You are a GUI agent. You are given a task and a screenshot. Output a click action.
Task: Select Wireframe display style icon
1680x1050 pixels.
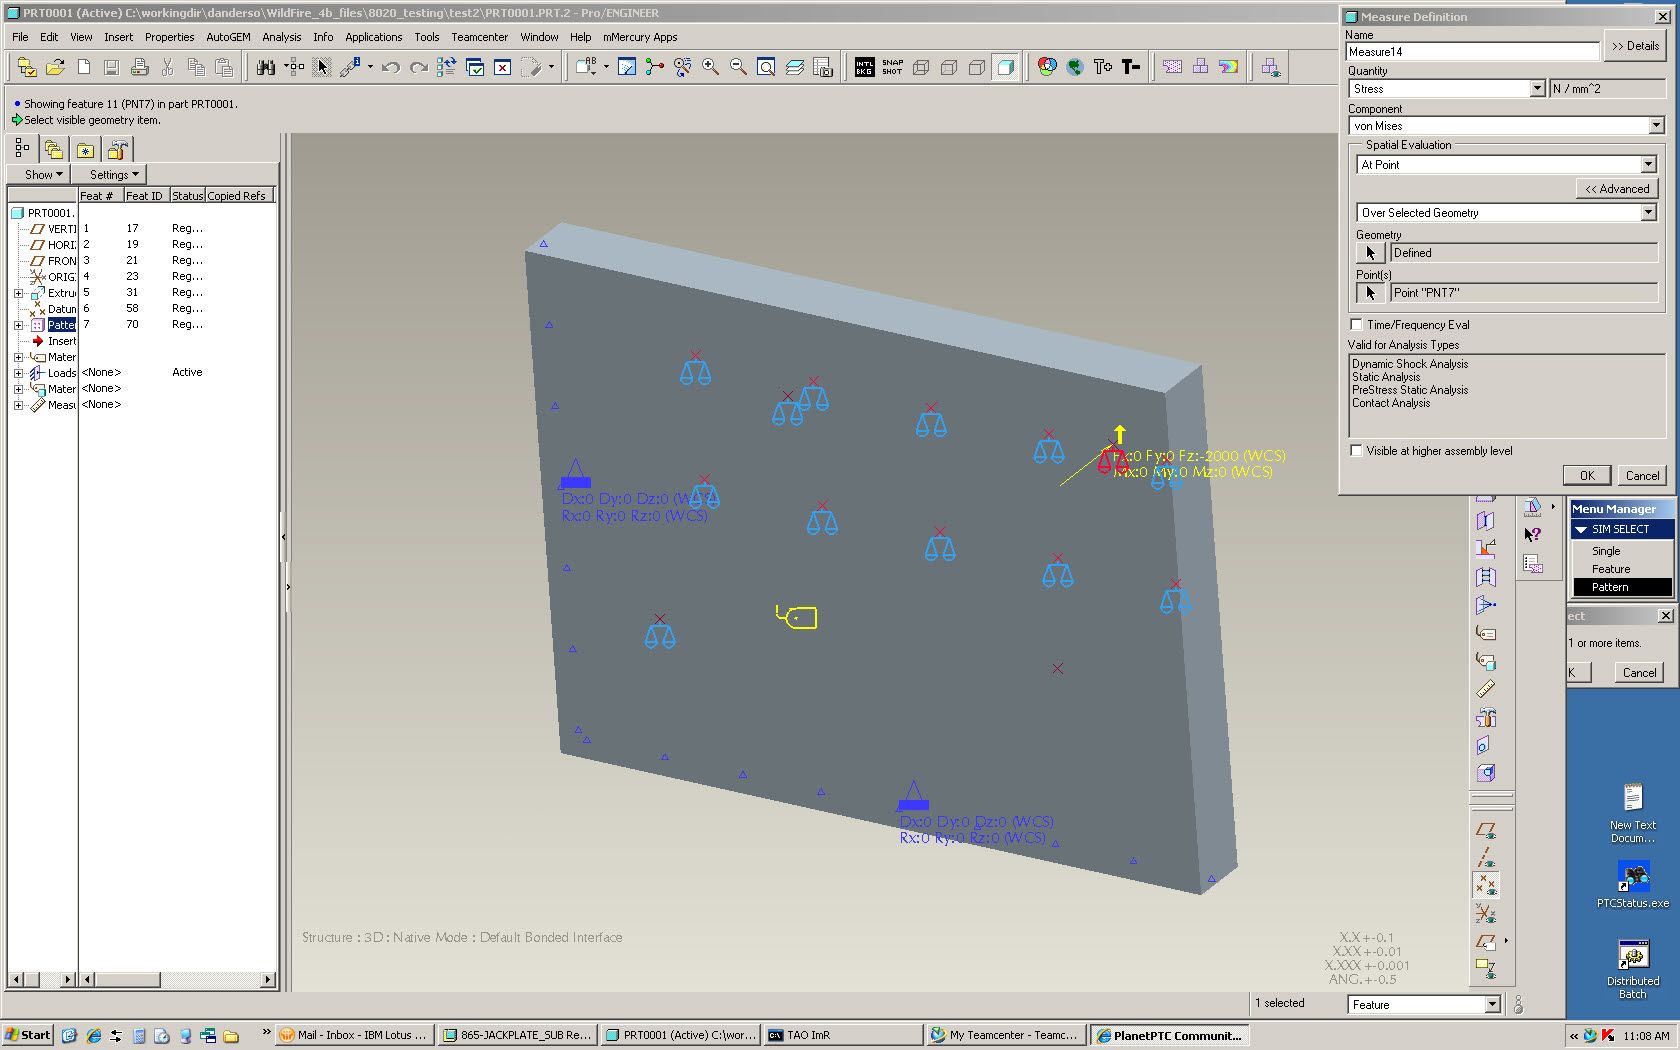coord(921,67)
